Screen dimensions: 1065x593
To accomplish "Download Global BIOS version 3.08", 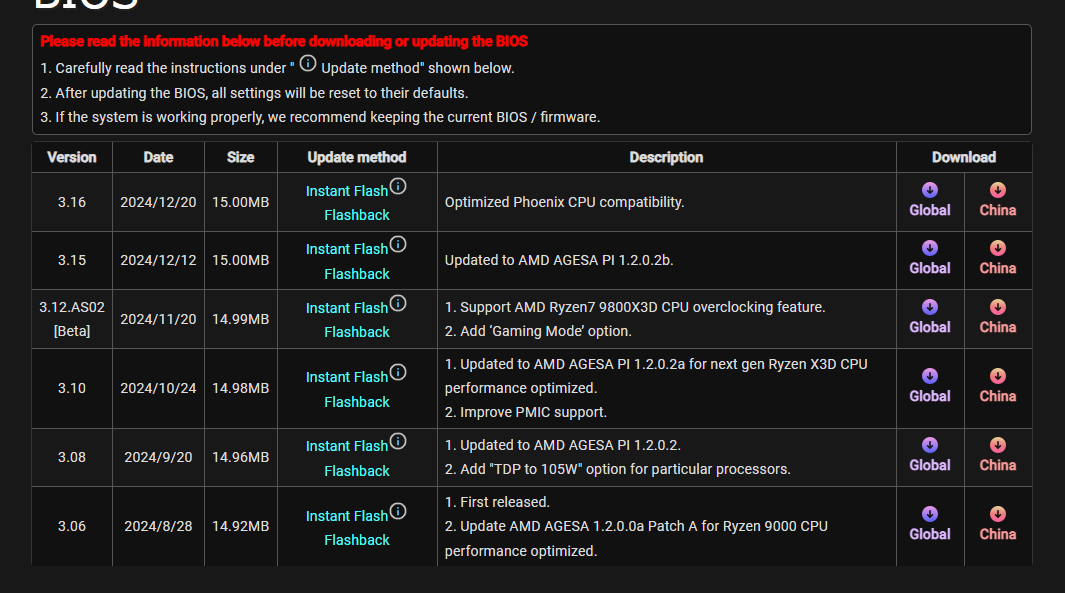I will (x=930, y=455).
